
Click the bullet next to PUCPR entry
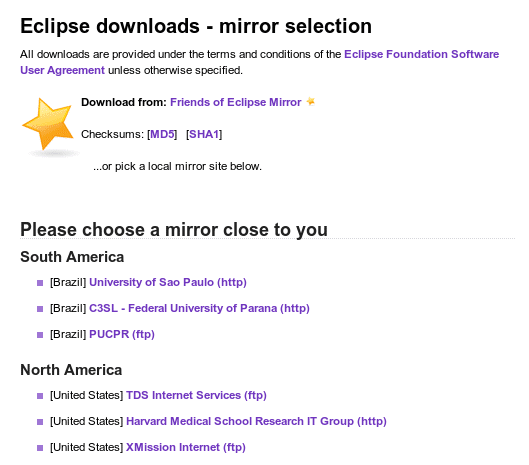coord(40,335)
